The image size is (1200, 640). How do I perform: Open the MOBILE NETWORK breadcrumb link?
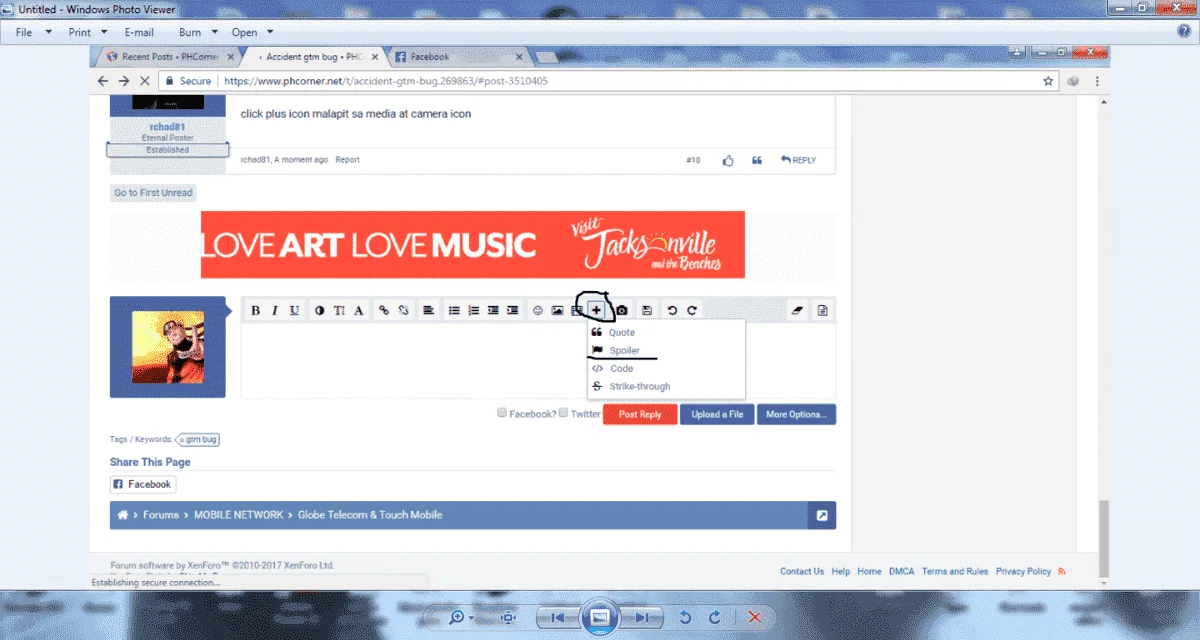click(240, 515)
